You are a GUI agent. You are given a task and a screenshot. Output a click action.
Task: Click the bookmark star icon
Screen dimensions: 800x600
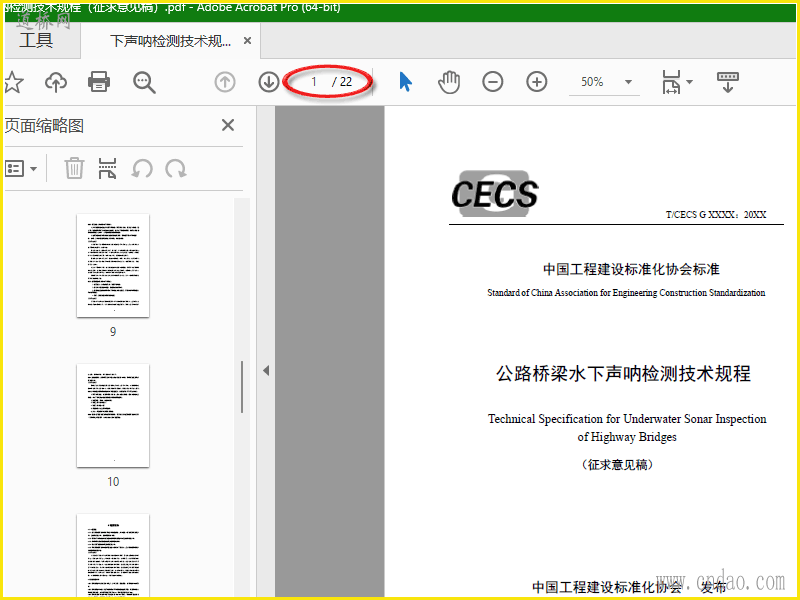pyautogui.click(x=14, y=82)
